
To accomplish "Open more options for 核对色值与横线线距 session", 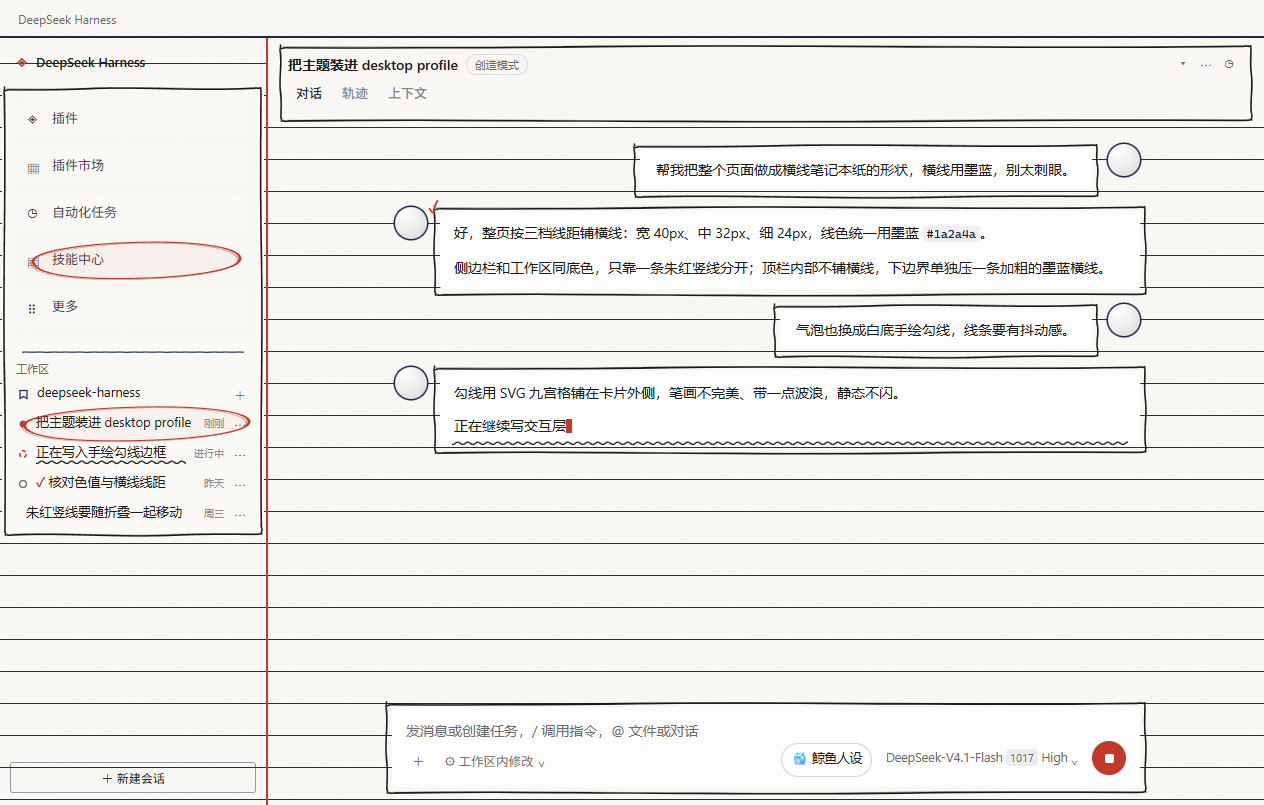I will click(239, 484).
